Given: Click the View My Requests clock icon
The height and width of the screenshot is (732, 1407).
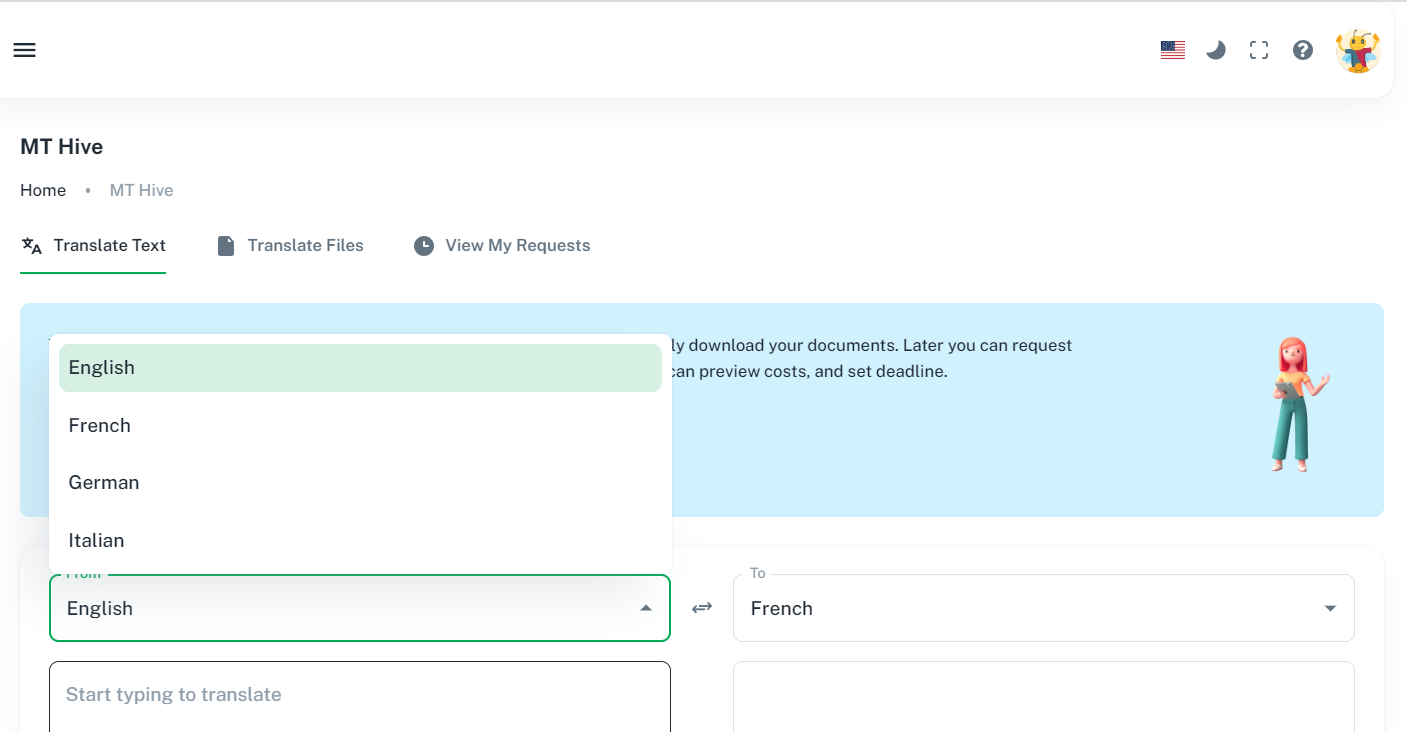Looking at the screenshot, I should click(424, 246).
